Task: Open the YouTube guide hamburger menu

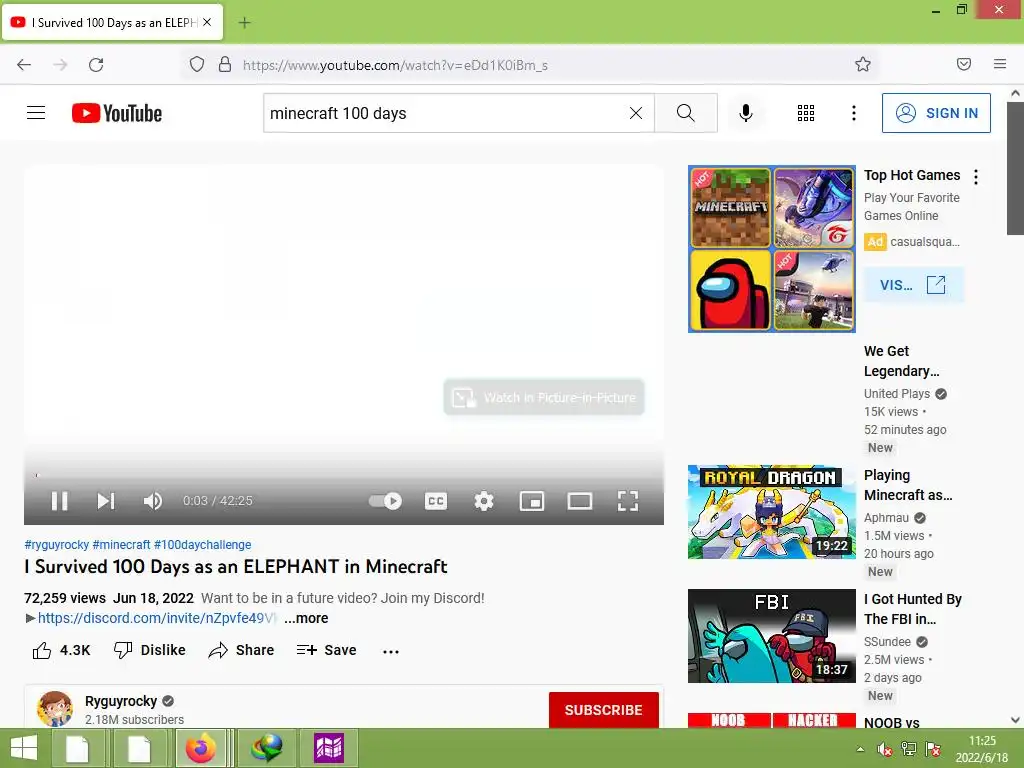Action: 36,113
